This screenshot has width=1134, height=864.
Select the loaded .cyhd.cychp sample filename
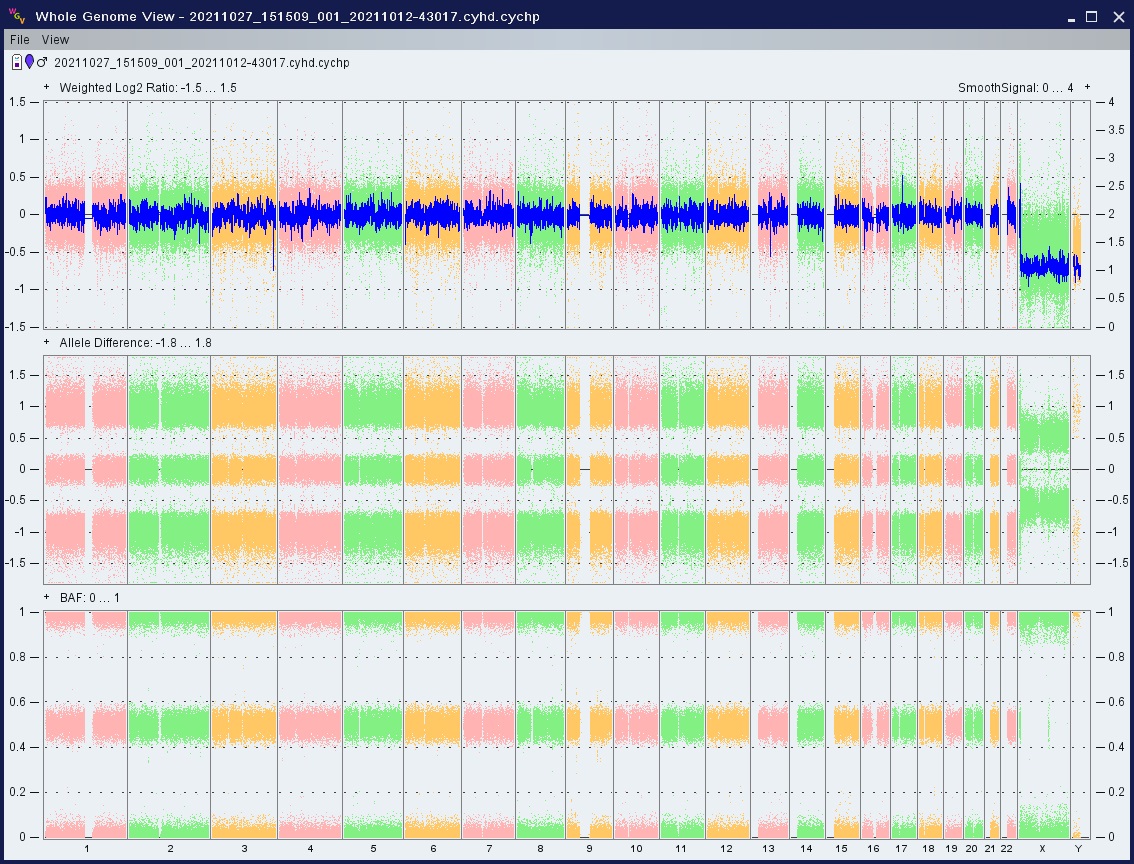[x=201, y=63]
